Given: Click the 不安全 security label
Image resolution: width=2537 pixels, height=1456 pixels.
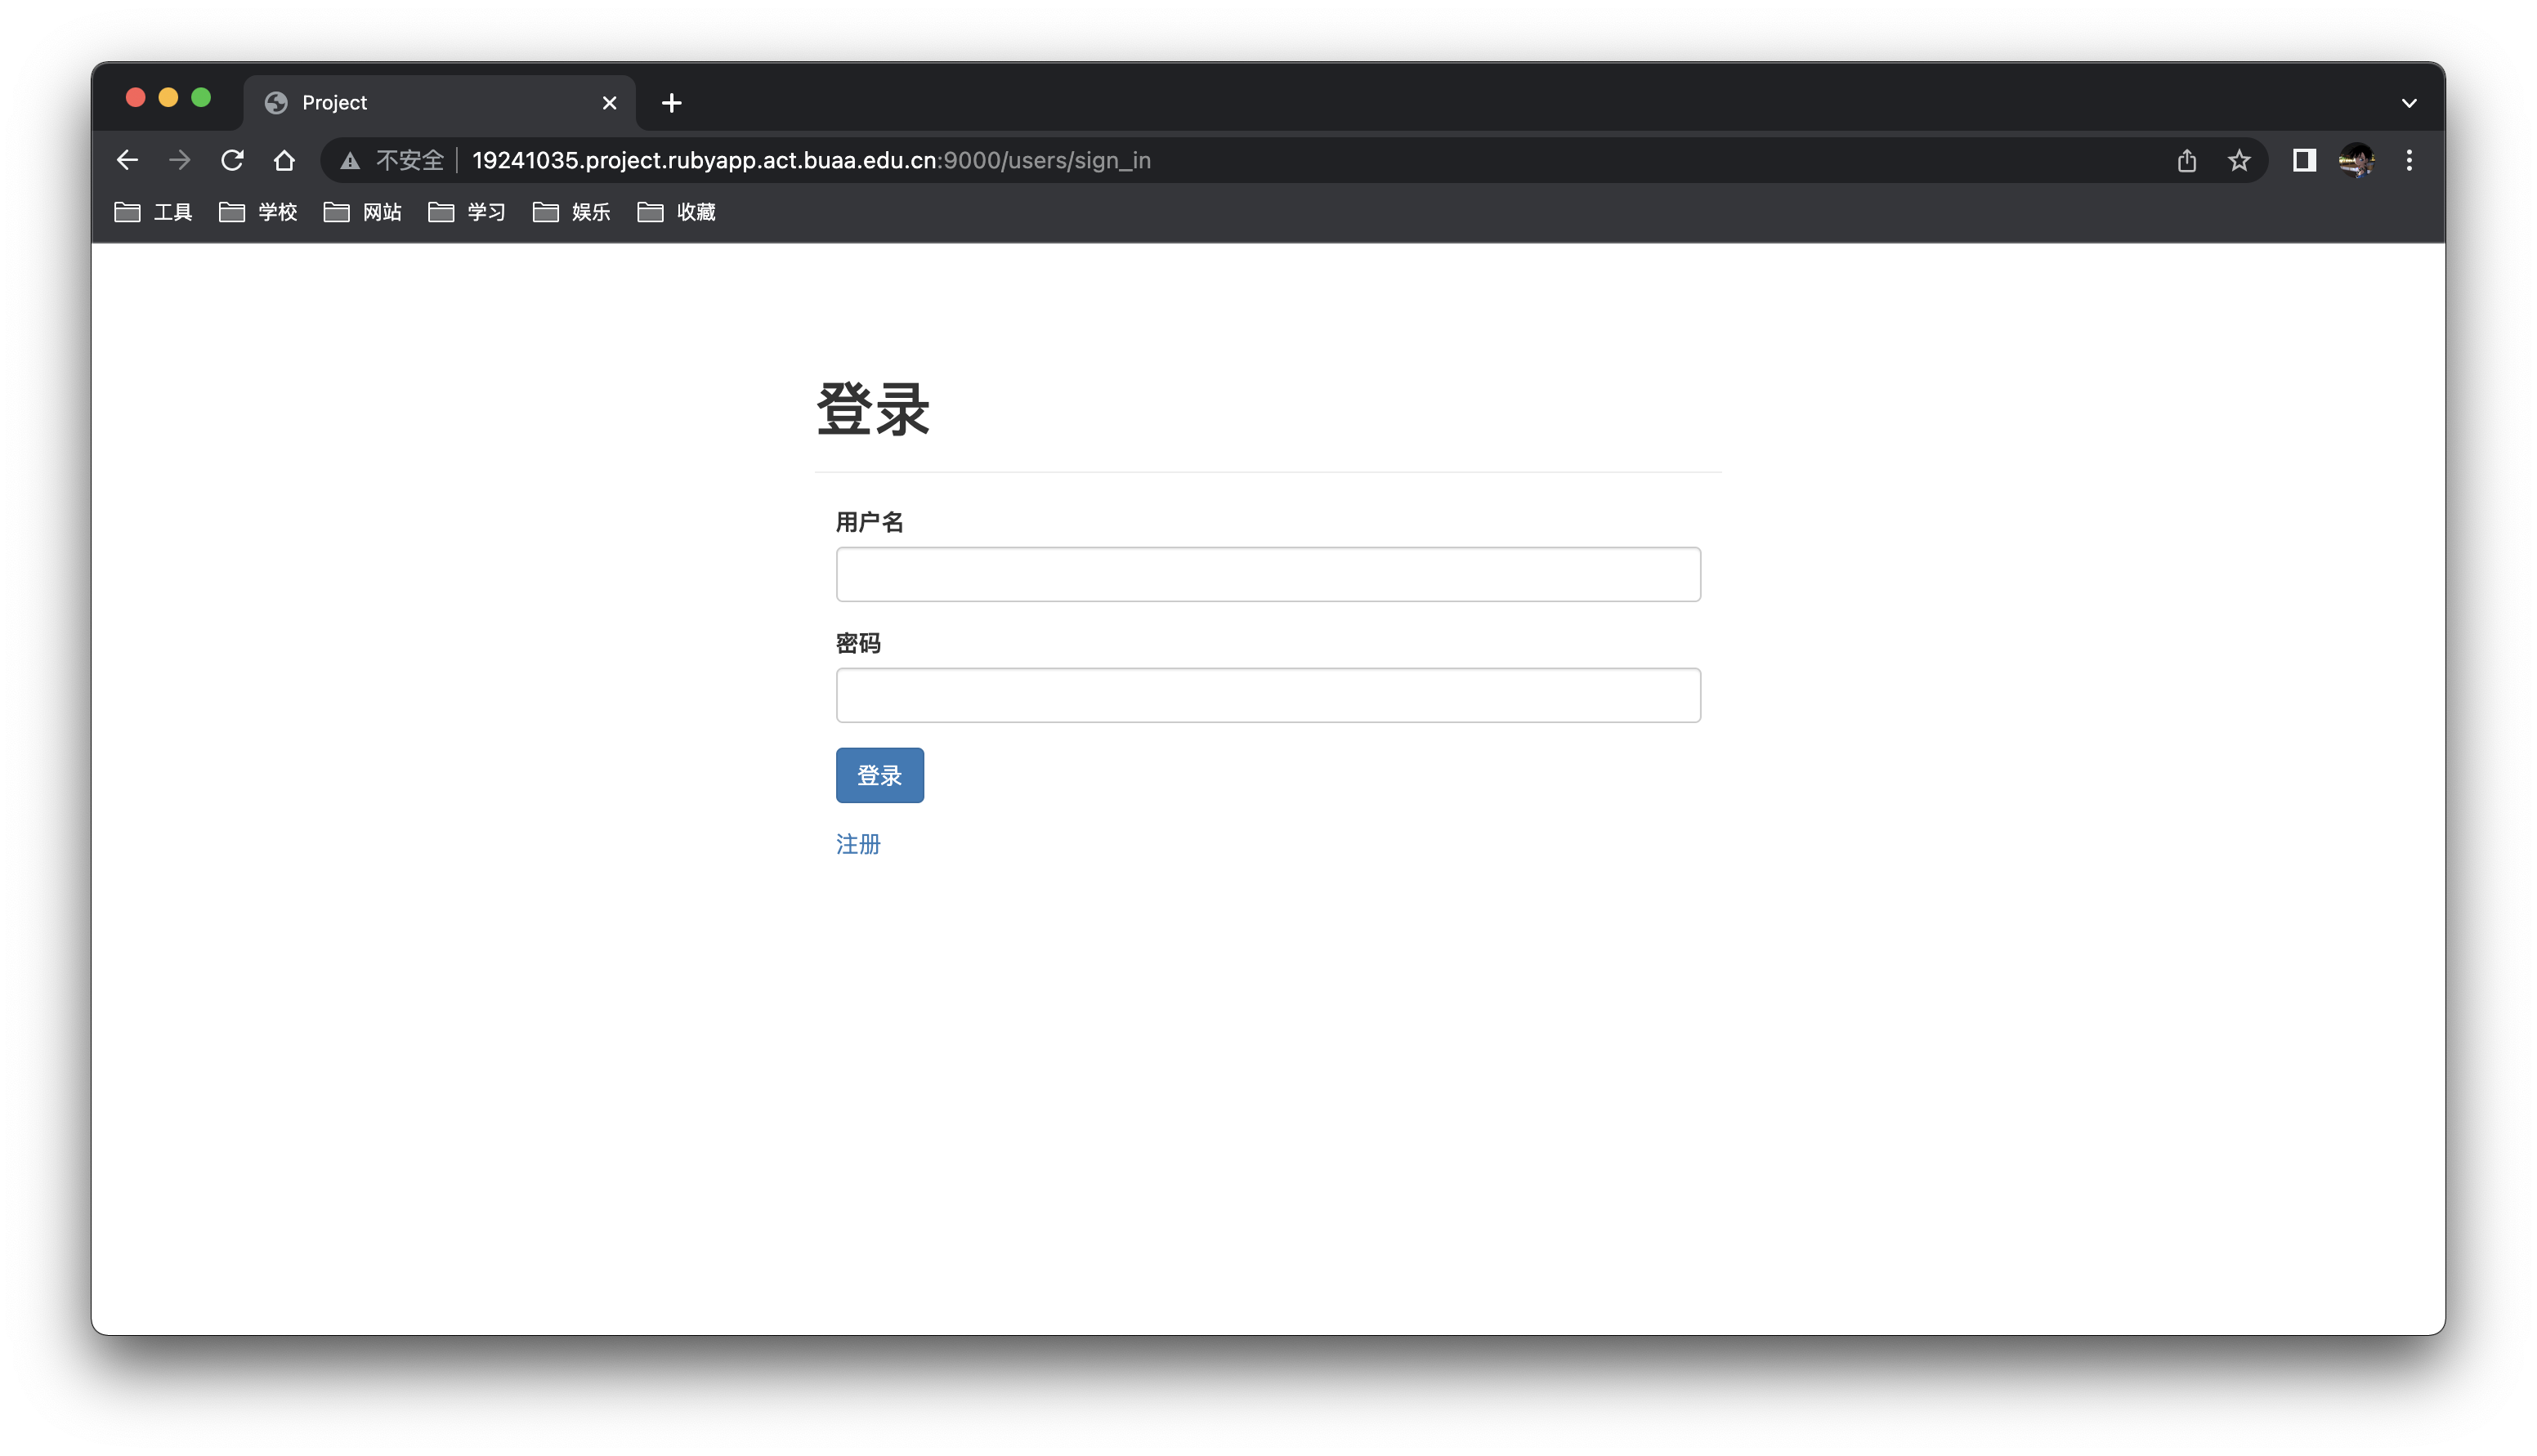Looking at the screenshot, I should pos(410,160).
